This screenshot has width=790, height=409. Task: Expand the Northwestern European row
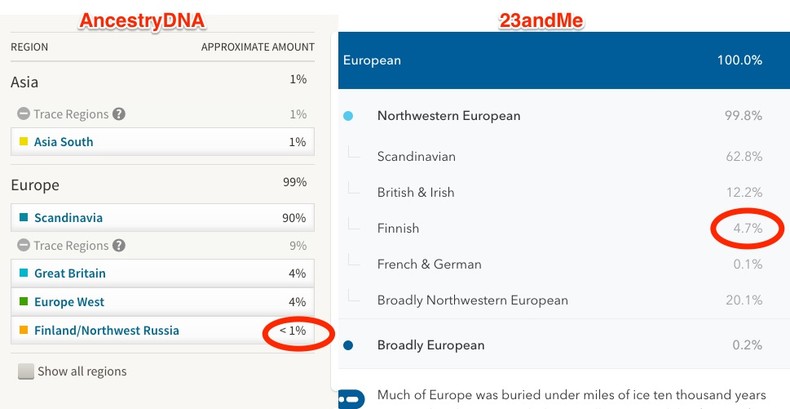coord(448,116)
